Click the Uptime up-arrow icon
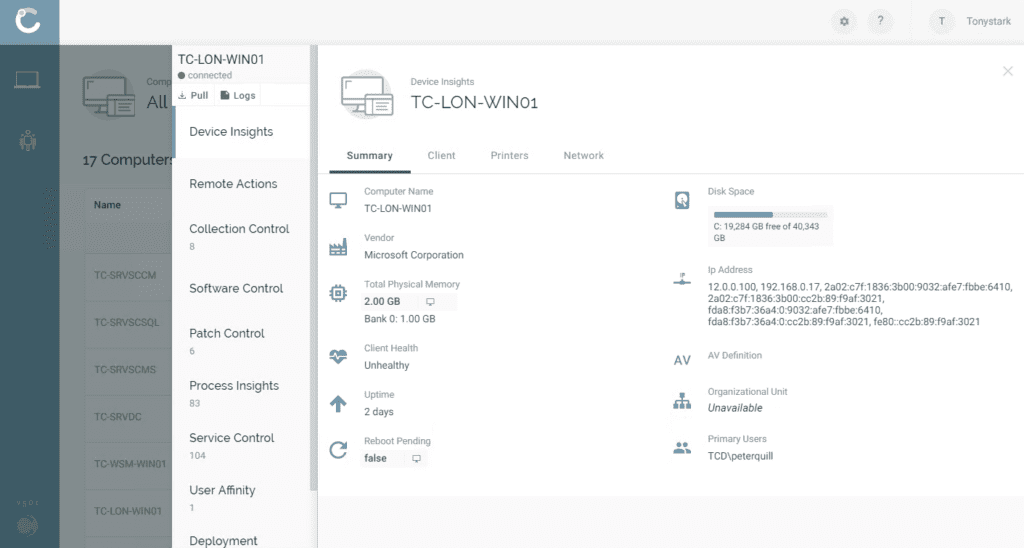 [x=338, y=404]
